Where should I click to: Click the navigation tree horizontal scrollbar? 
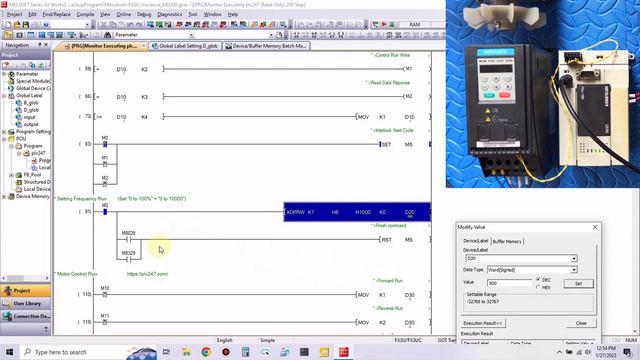click(x=25, y=278)
